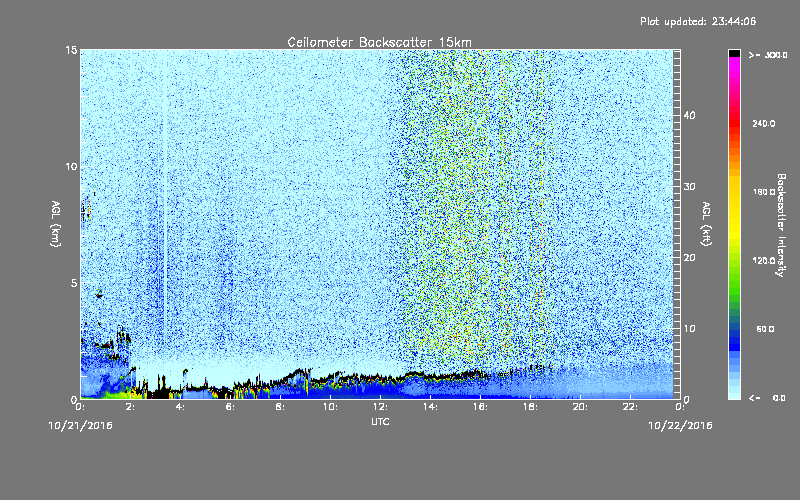
Task: Click the start date label 10/21/2016
Action: [81, 426]
